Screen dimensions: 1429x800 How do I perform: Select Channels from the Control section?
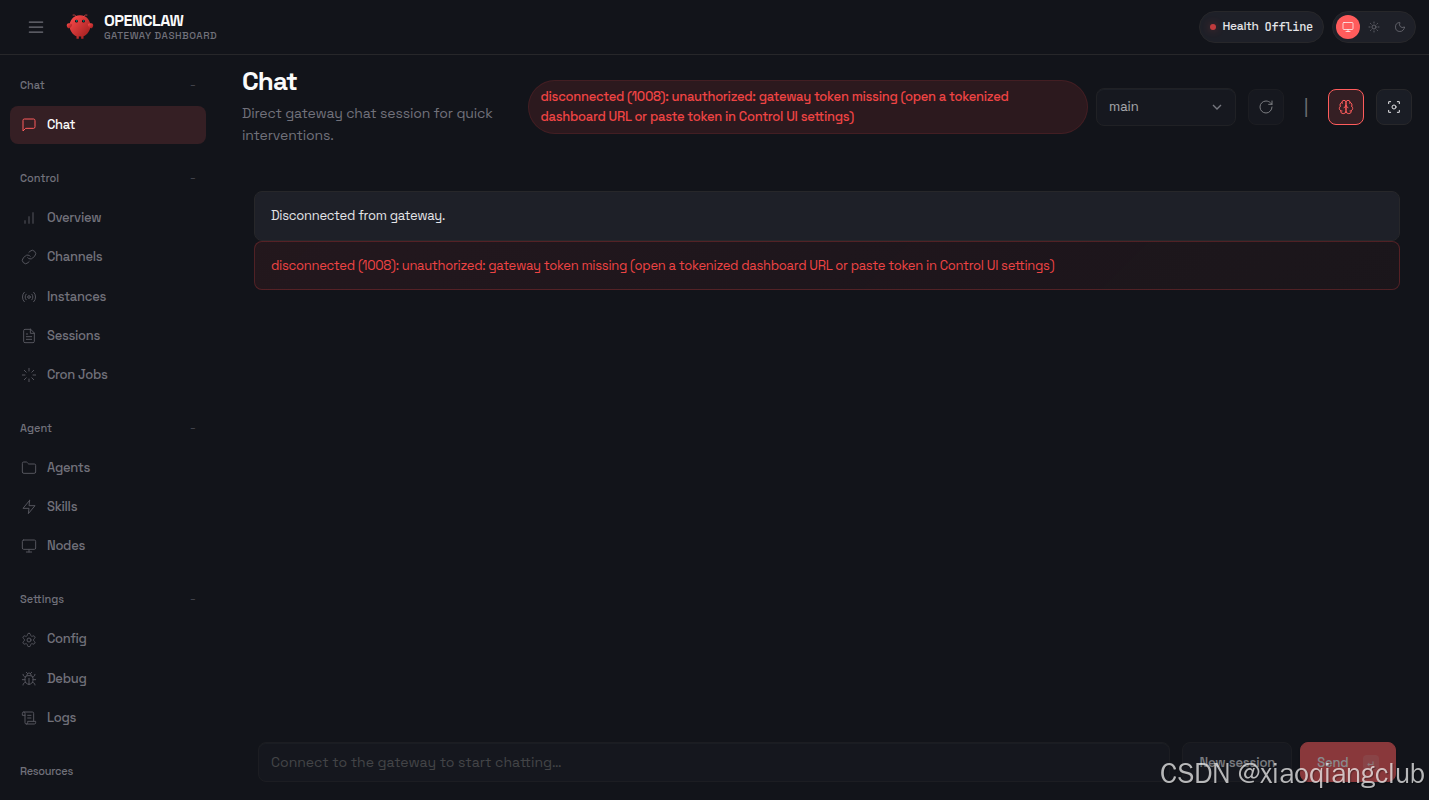tap(74, 256)
